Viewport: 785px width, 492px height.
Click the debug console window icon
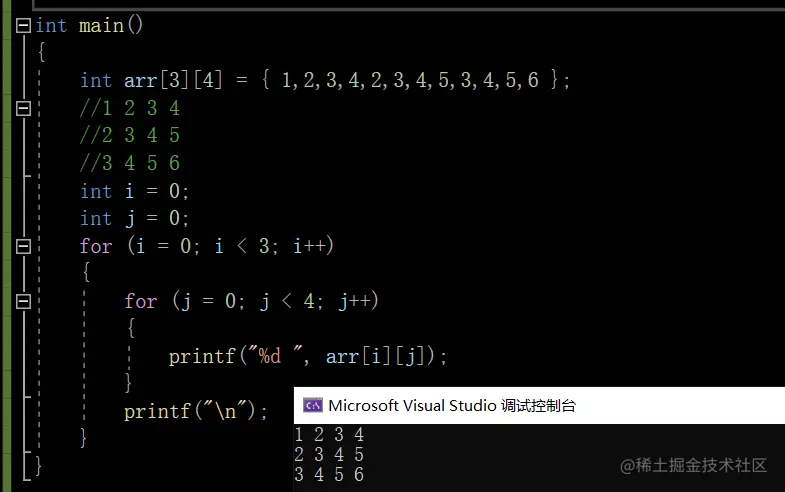[313, 405]
